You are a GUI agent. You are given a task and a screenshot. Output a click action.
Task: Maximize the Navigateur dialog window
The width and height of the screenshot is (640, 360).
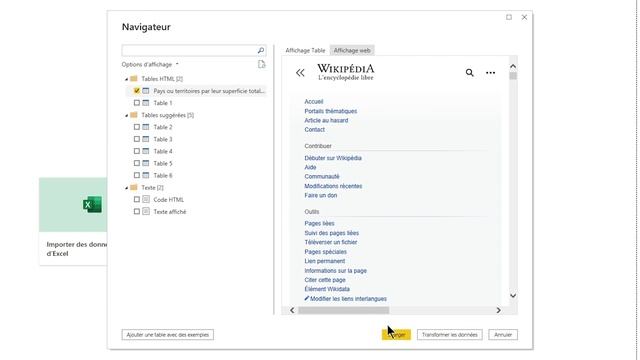(x=509, y=17)
